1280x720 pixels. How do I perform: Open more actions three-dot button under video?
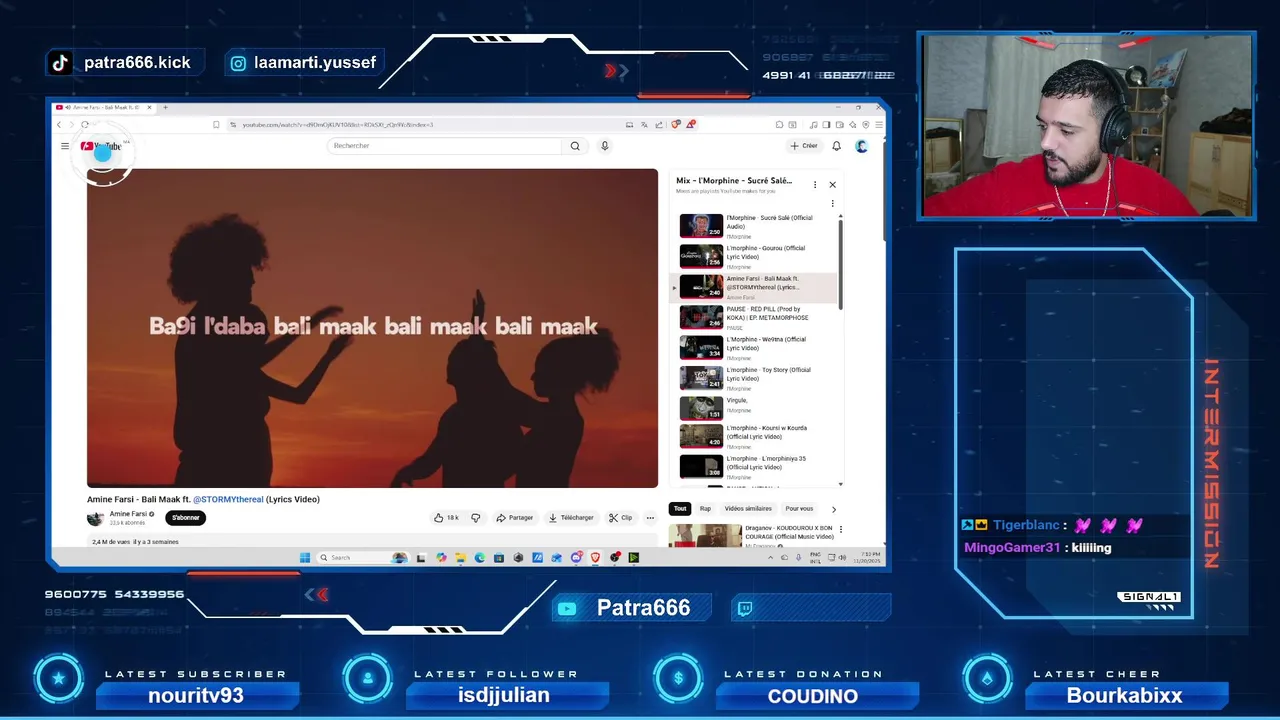click(650, 518)
